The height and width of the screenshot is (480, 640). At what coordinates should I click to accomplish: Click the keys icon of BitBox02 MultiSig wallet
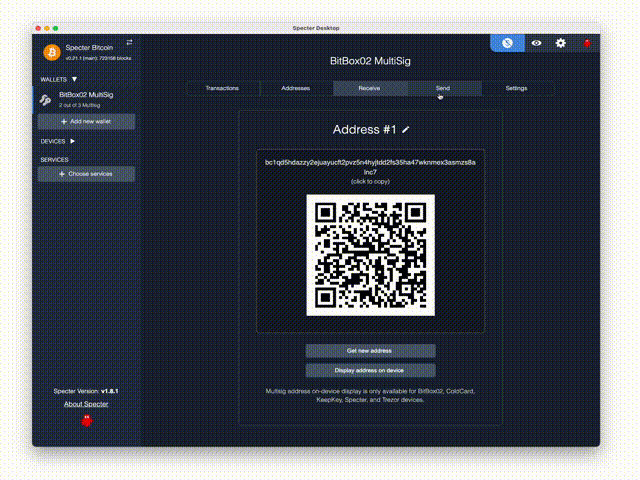[x=45, y=100]
